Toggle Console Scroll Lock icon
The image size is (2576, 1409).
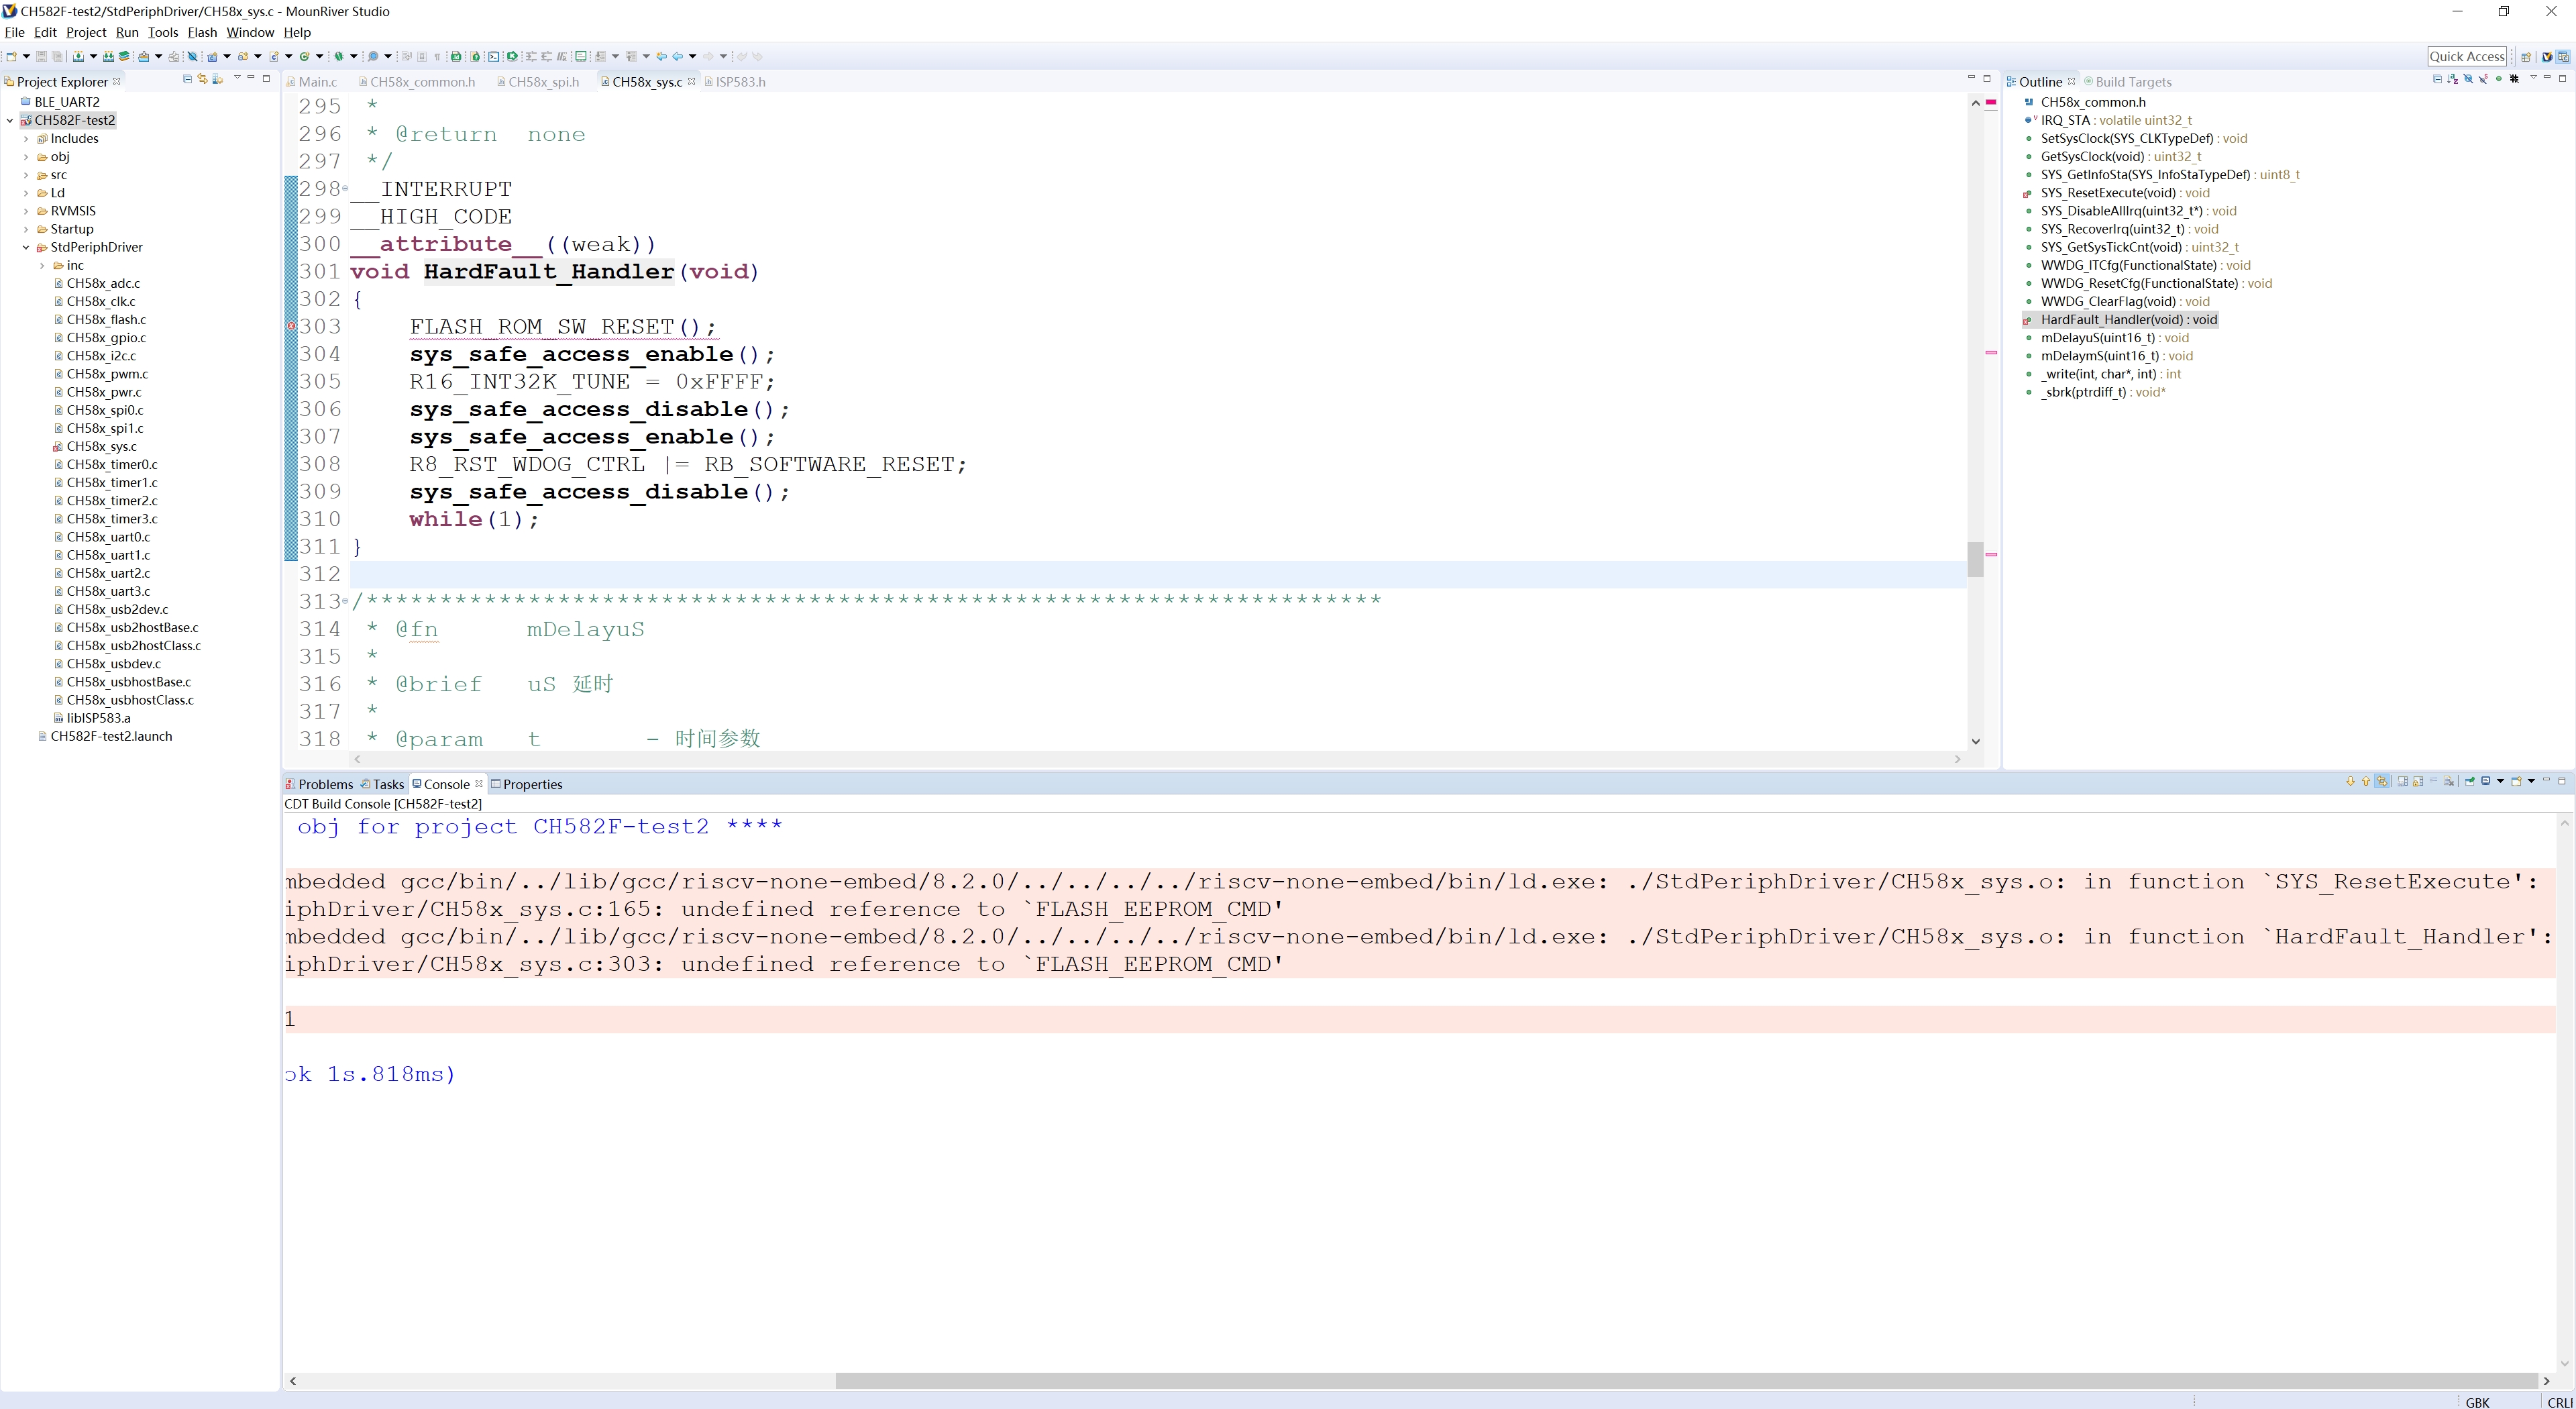(2418, 781)
